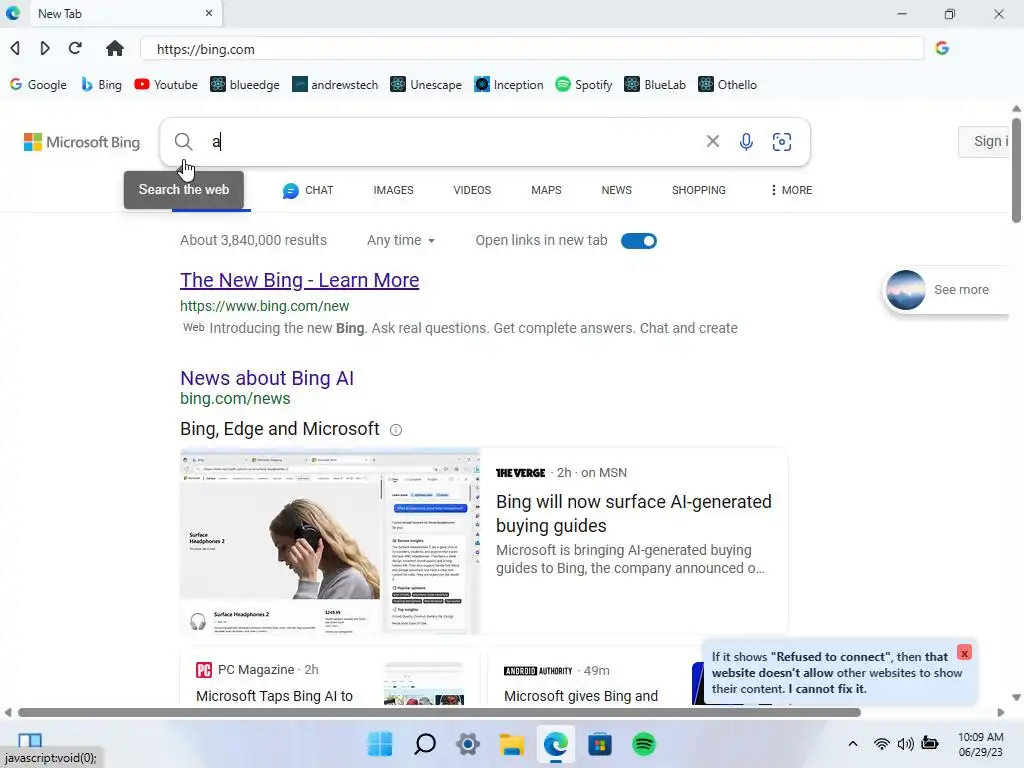The width and height of the screenshot is (1024, 768).
Task: Click the Sign in button
Action: 986,142
